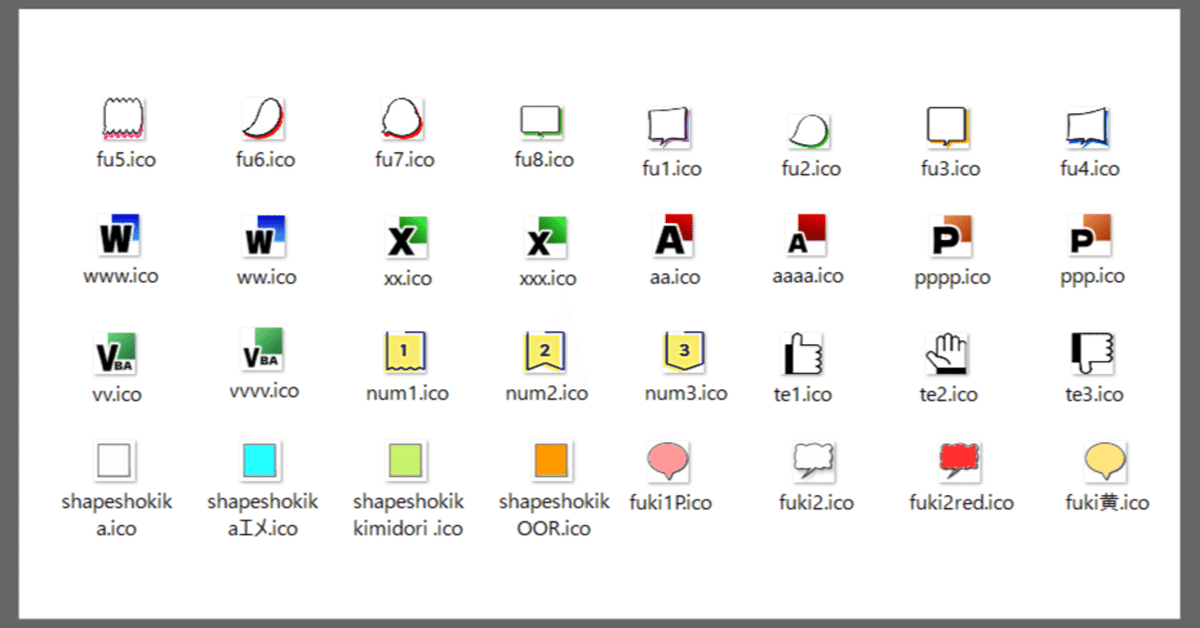Click the cyan square shapeshokikaエメ.ico icon
Image resolution: width=1200 pixels, height=628 pixels.
pos(262,462)
